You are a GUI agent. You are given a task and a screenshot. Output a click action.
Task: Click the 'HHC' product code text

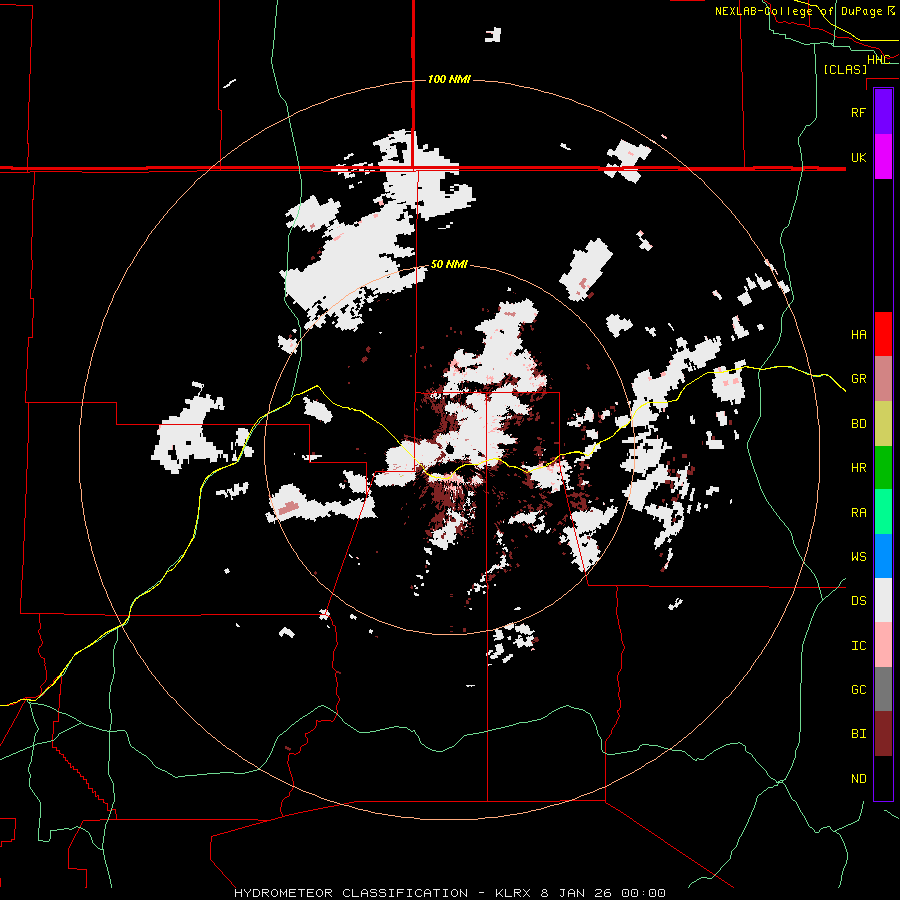(878, 60)
